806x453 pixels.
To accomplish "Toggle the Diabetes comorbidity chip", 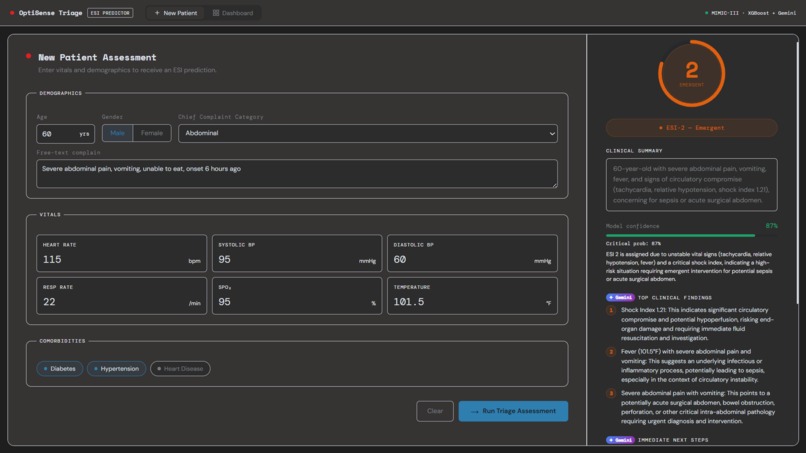I will [x=60, y=369].
